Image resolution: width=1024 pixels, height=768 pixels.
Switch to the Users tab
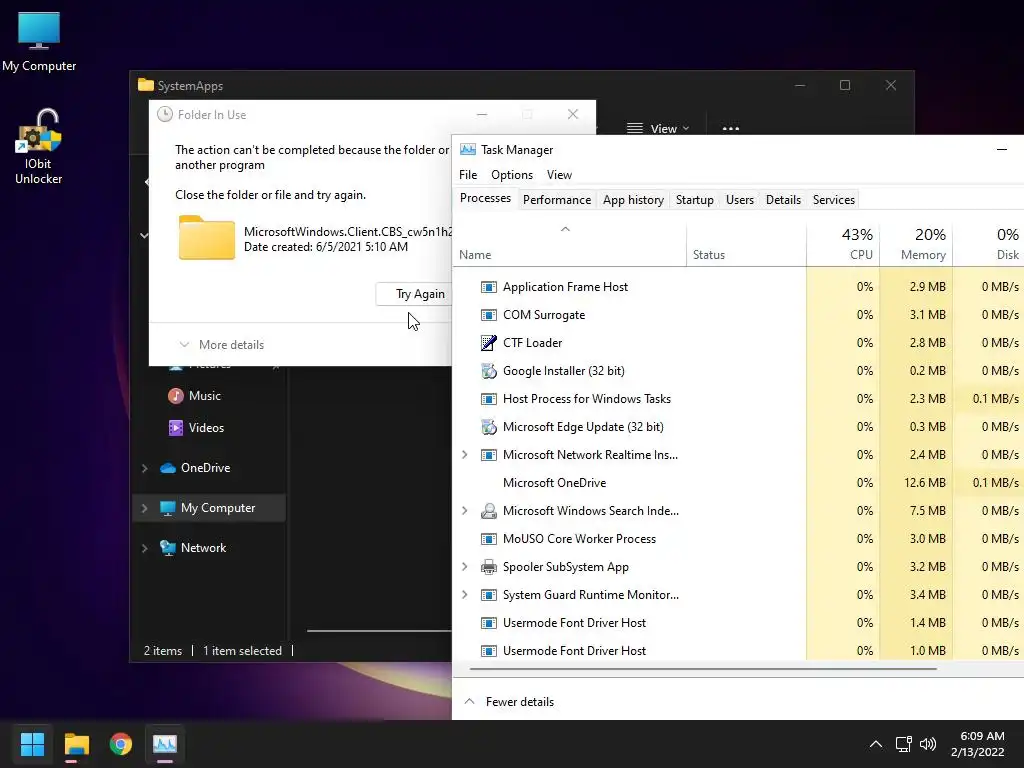pos(740,200)
